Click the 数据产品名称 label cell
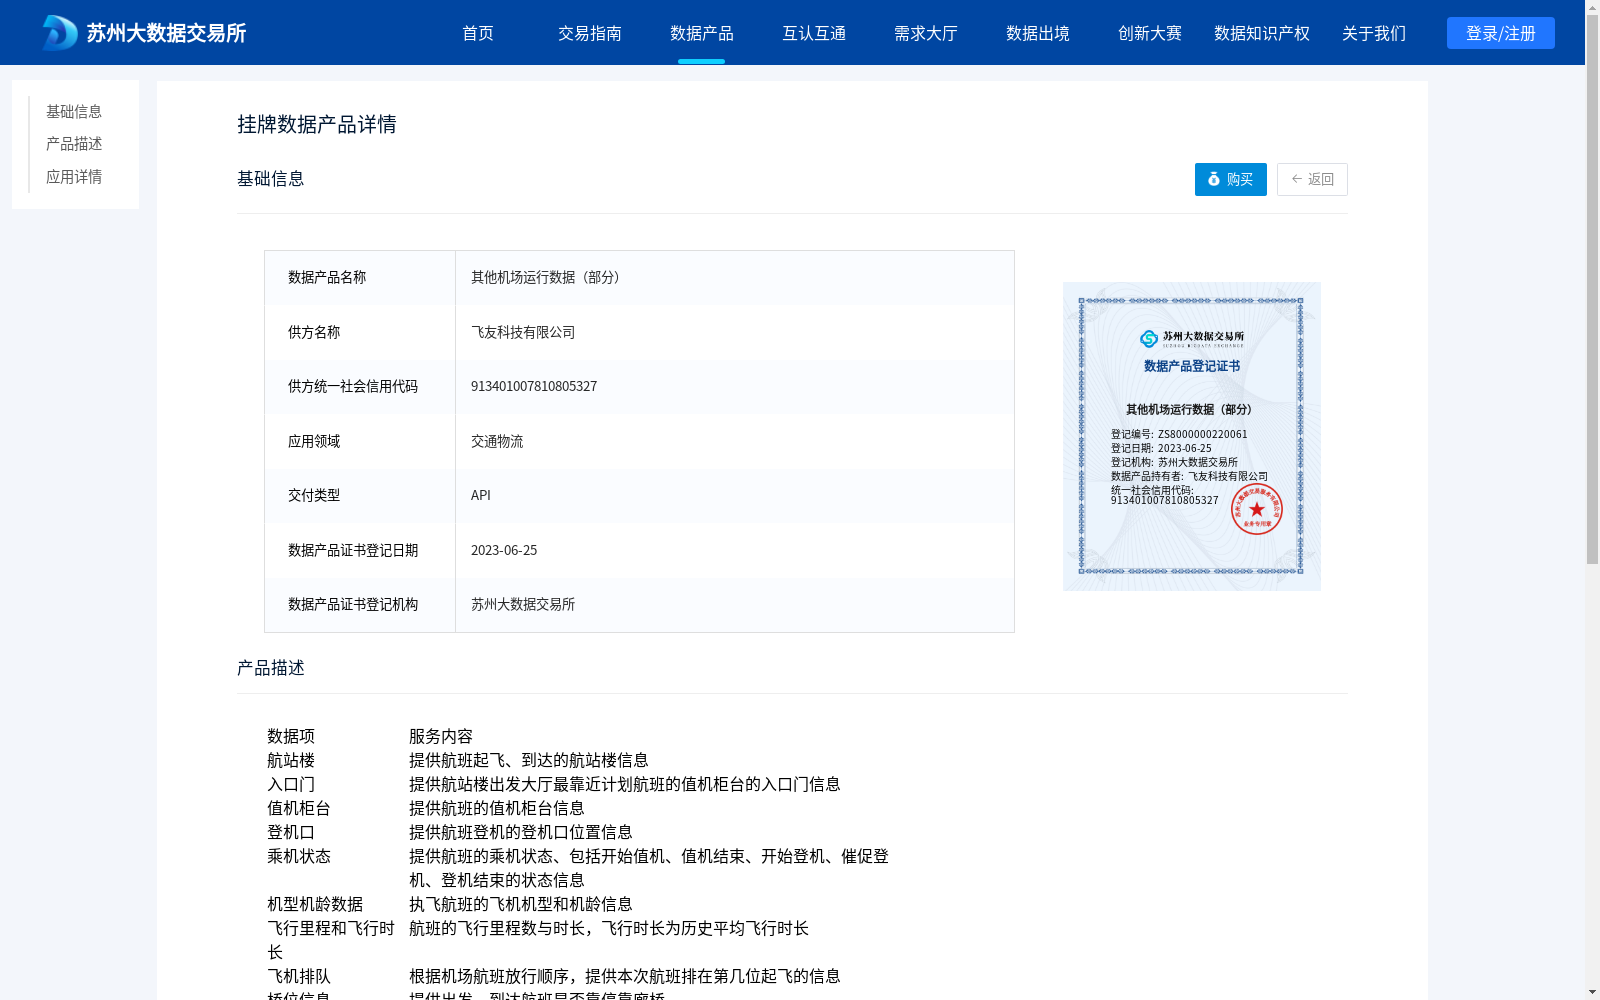 [x=360, y=277]
